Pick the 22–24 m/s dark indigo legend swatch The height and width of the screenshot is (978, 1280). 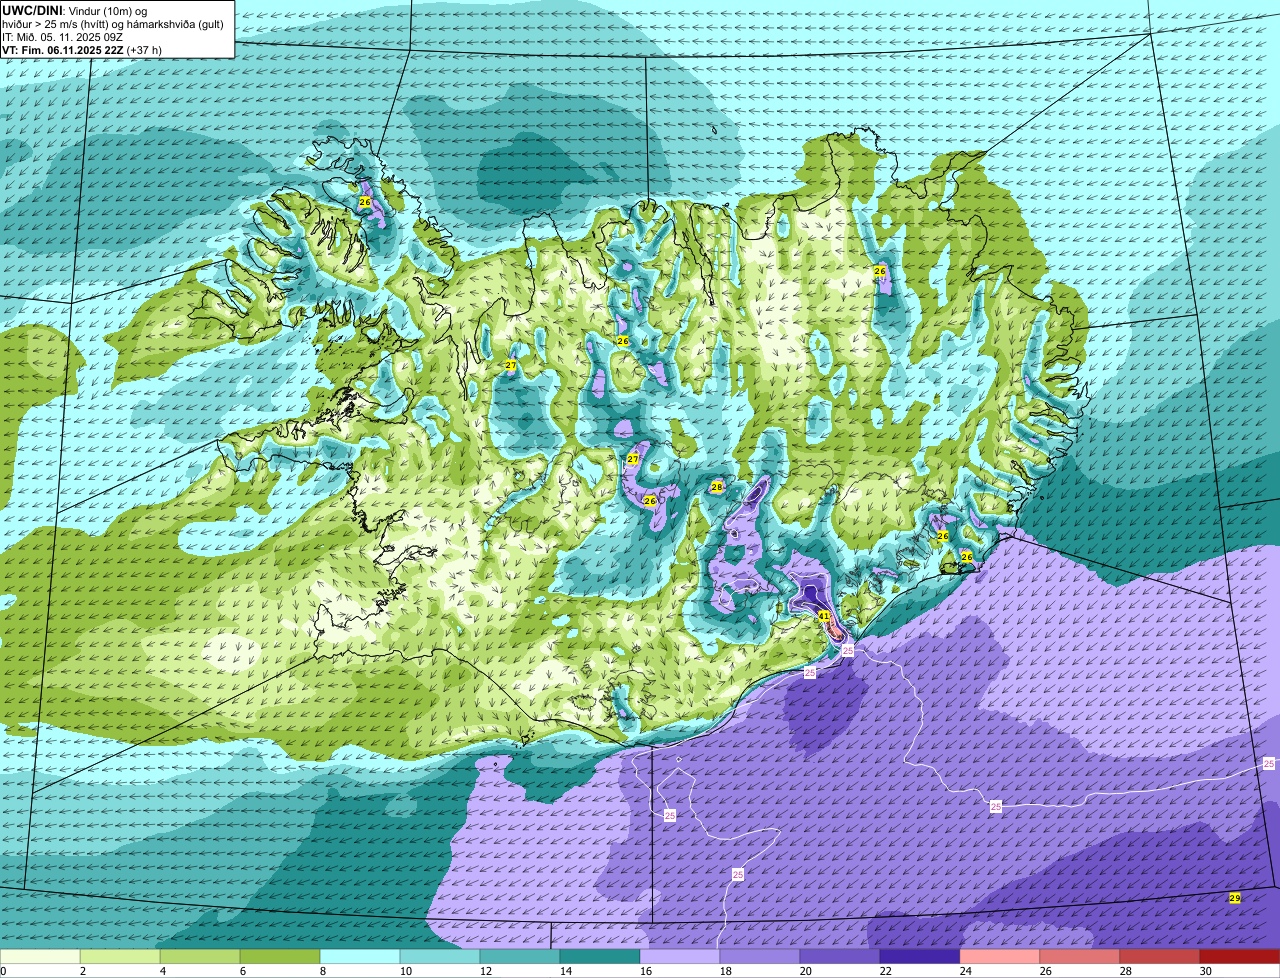click(920, 956)
